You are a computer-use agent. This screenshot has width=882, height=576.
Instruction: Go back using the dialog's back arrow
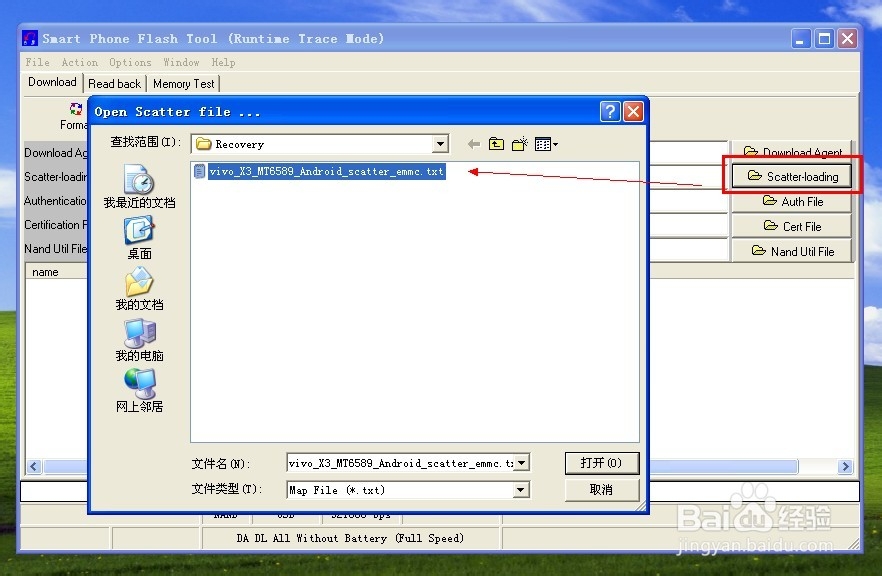tap(474, 145)
